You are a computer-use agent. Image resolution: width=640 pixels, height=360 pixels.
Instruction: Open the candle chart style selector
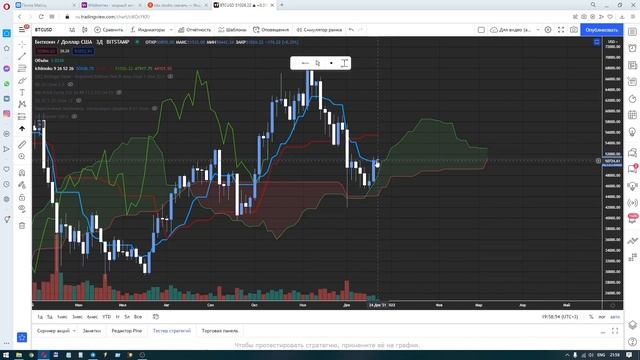[84, 30]
